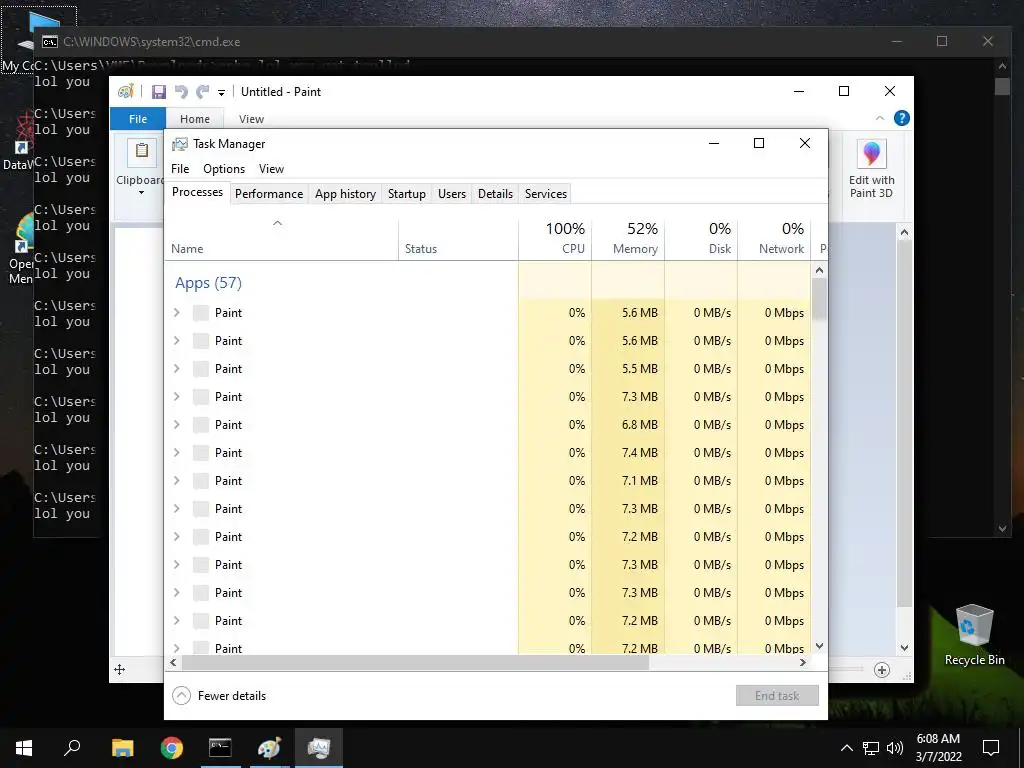Click the horizontal scrollbar thumb in Task Manager

click(415, 662)
